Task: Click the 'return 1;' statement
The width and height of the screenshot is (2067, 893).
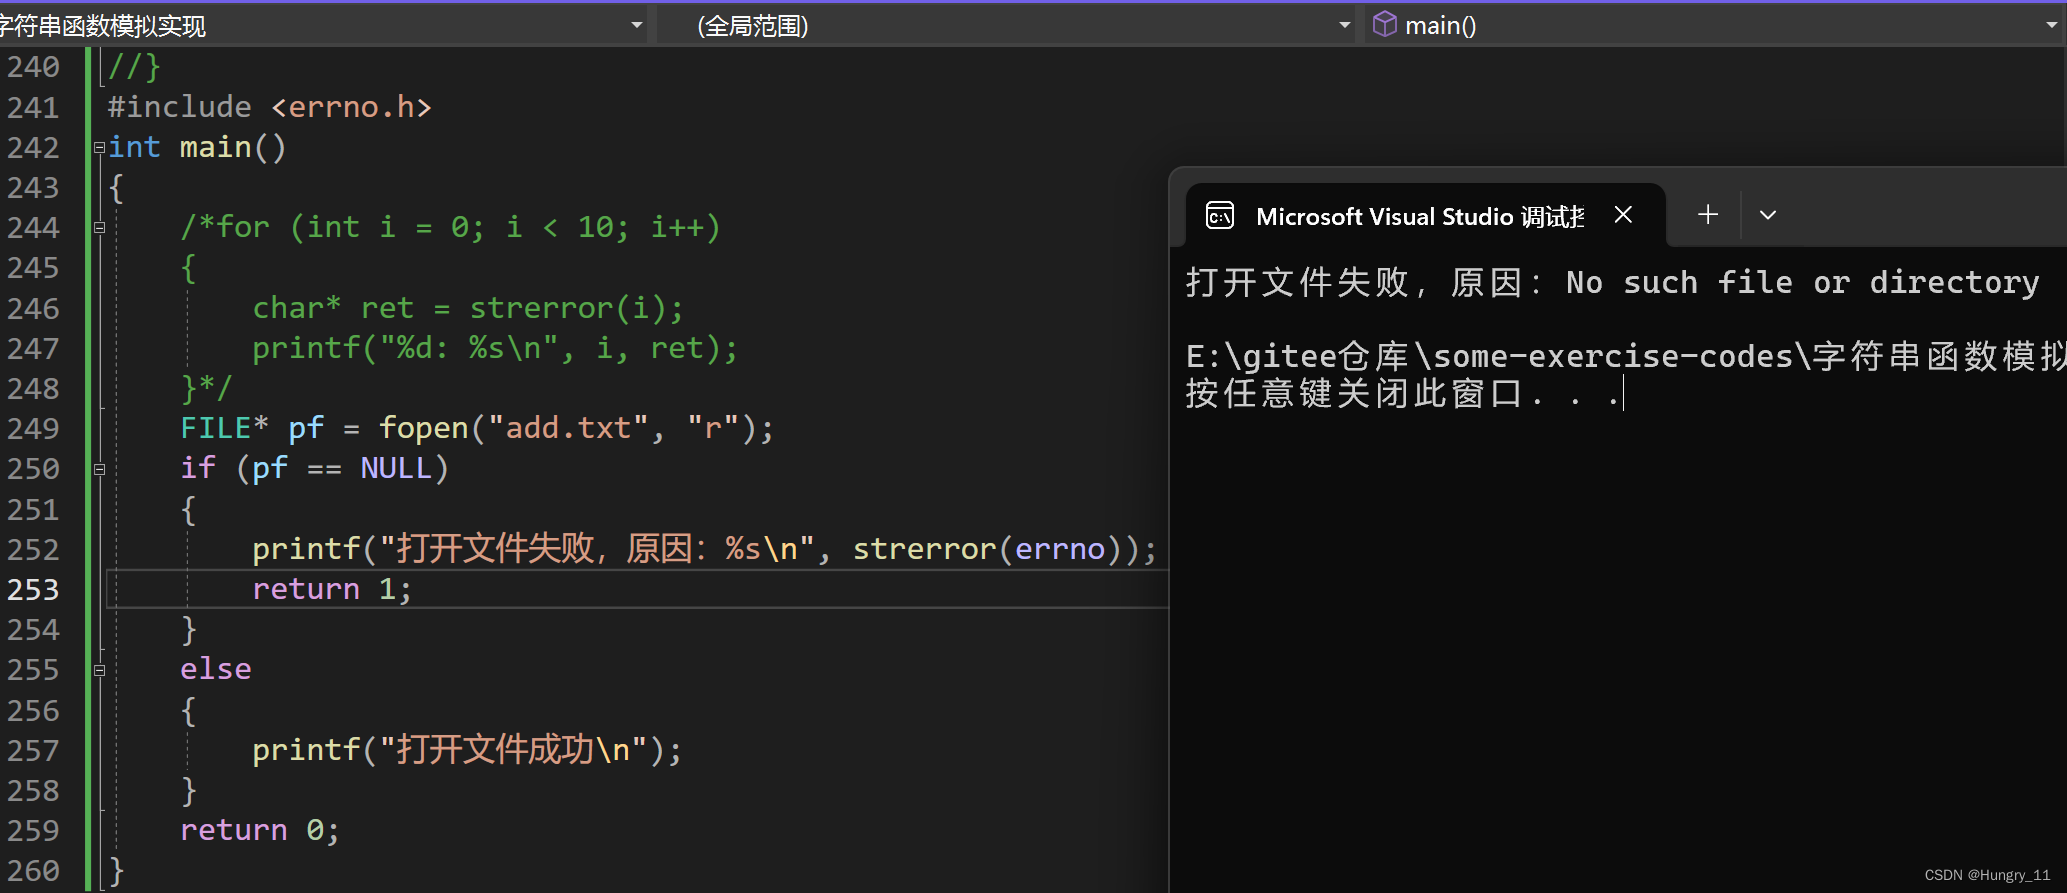Action: (332, 589)
